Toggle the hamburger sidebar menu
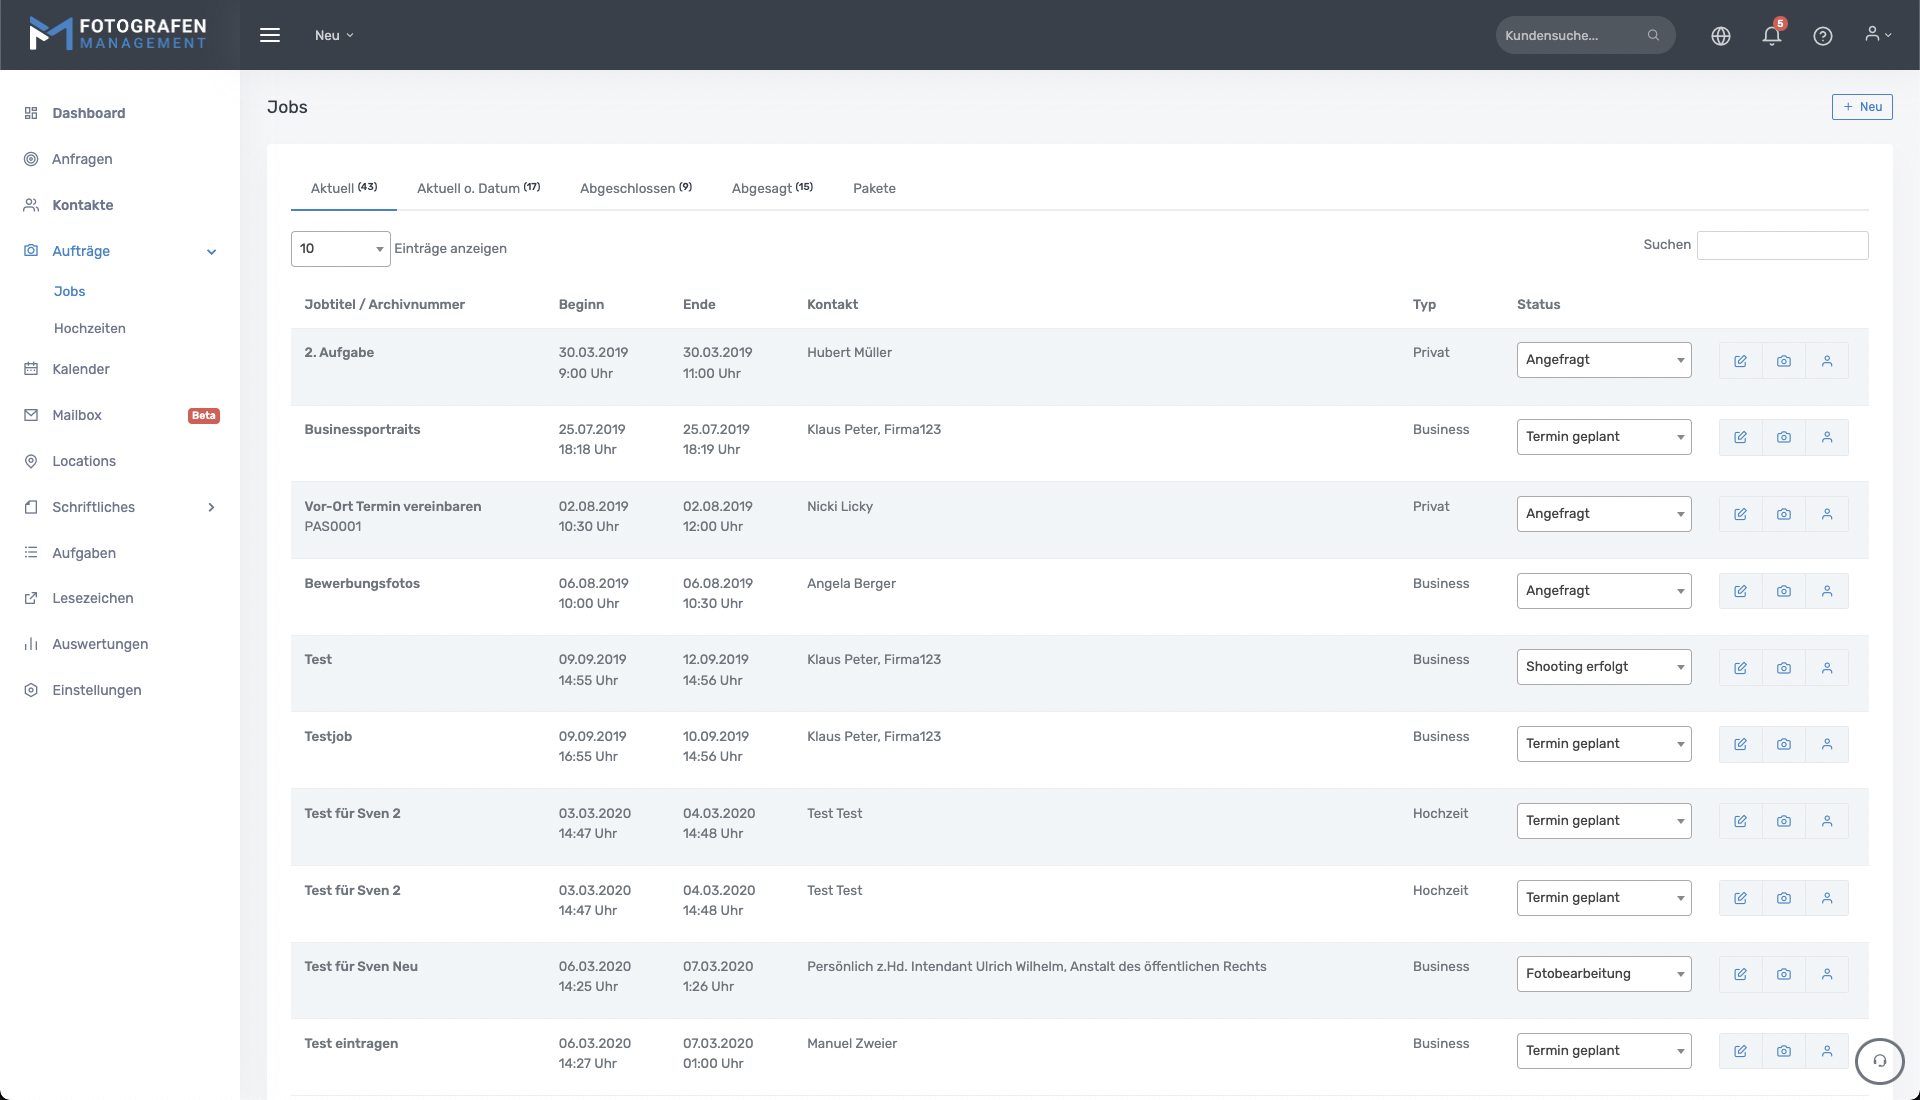Viewport: 1920px width, 1100px height. pos(269,35)
